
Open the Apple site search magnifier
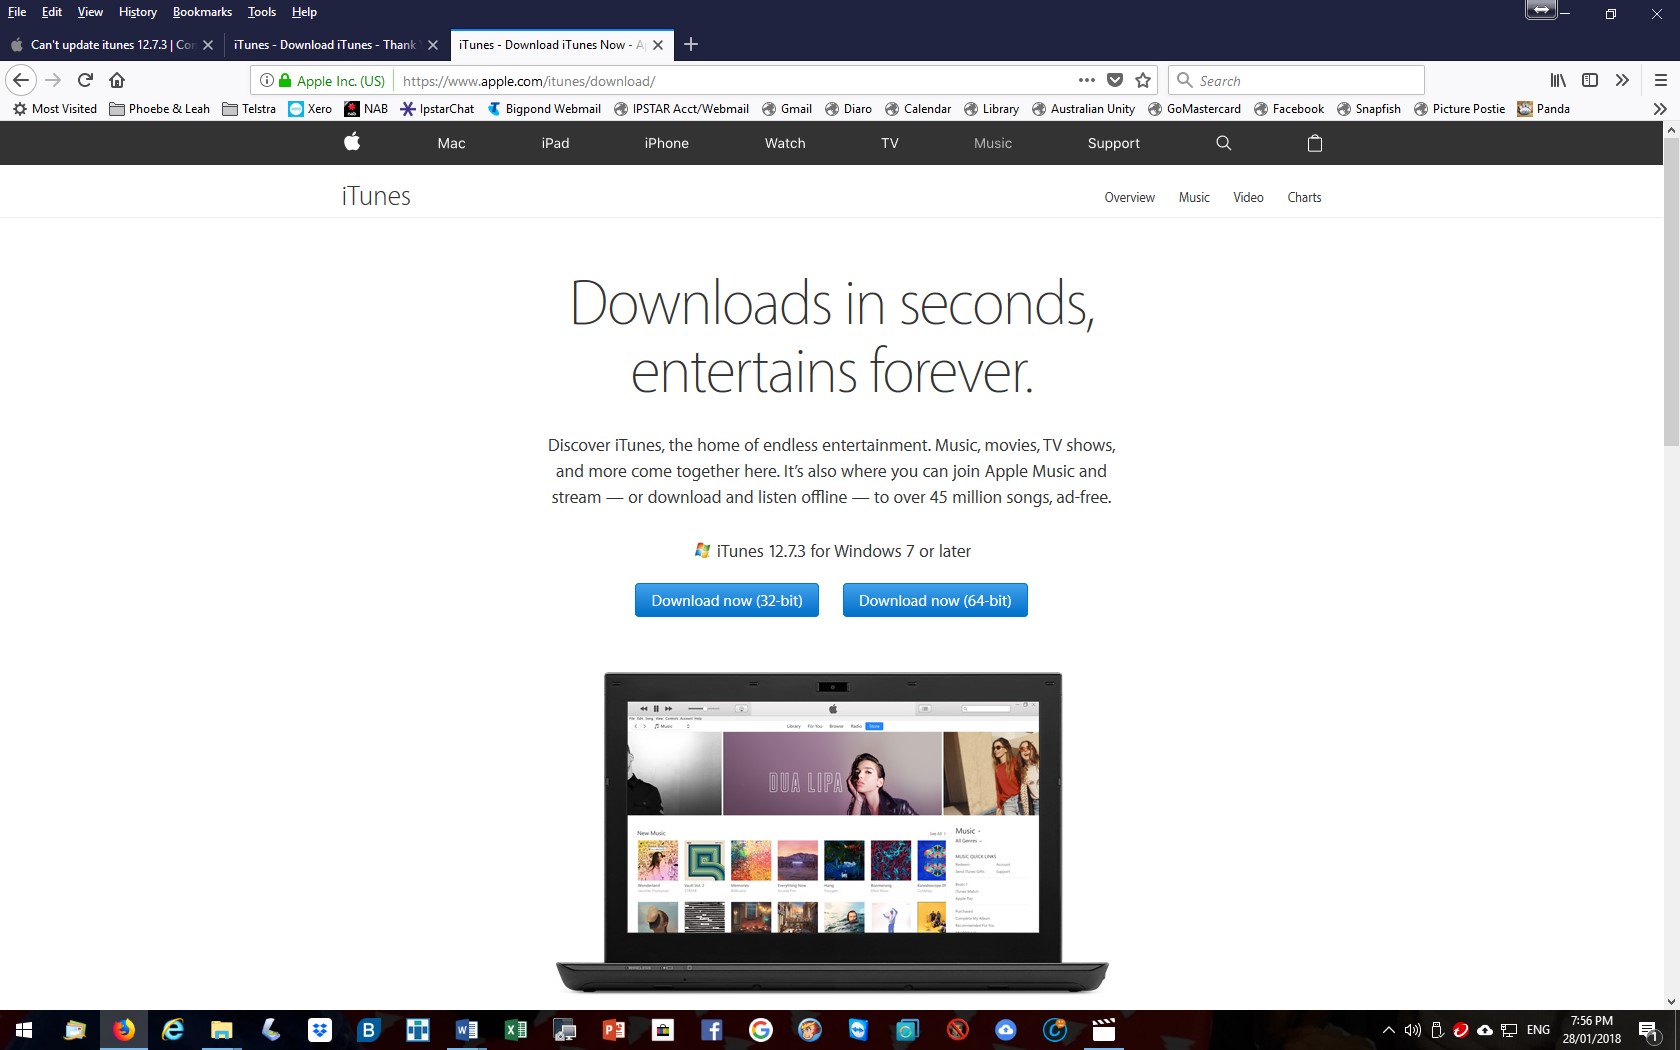[x=1223, y=143]
